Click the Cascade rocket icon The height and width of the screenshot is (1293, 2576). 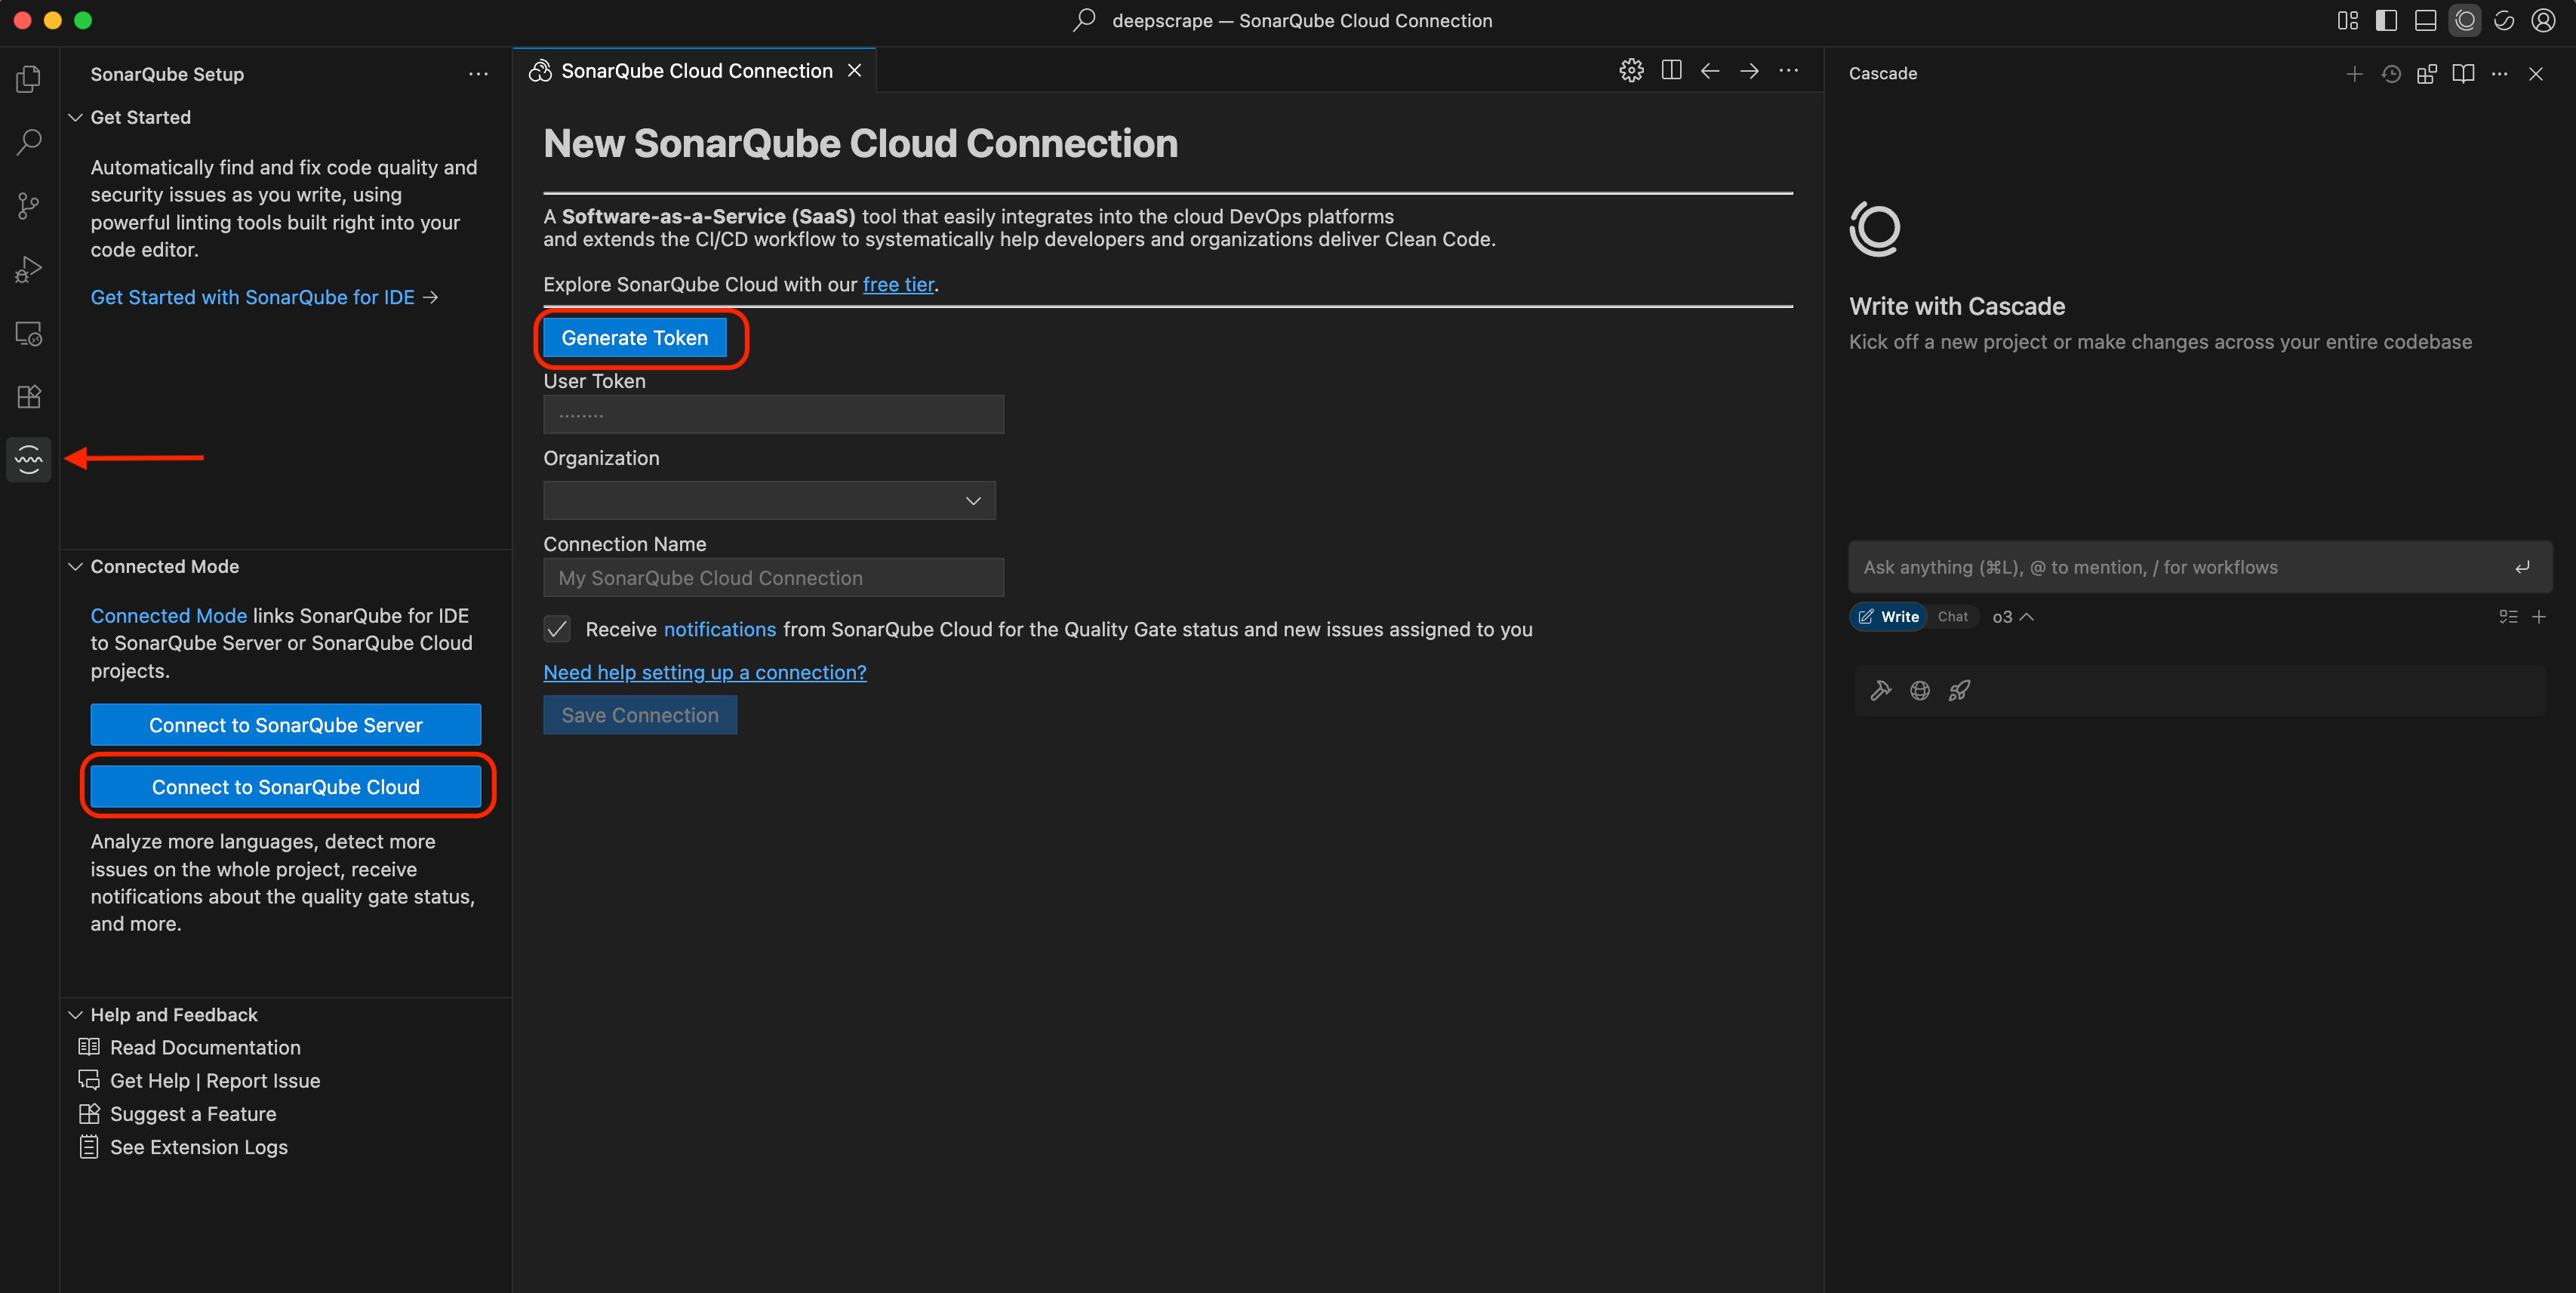pos(1959,691)
